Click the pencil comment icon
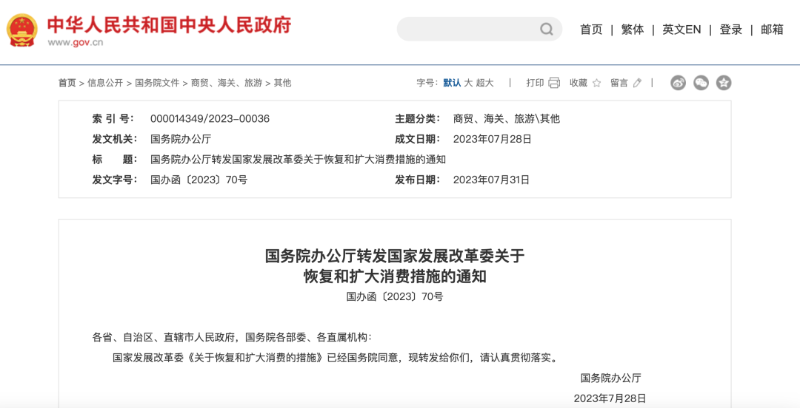 tap(637, 83)
